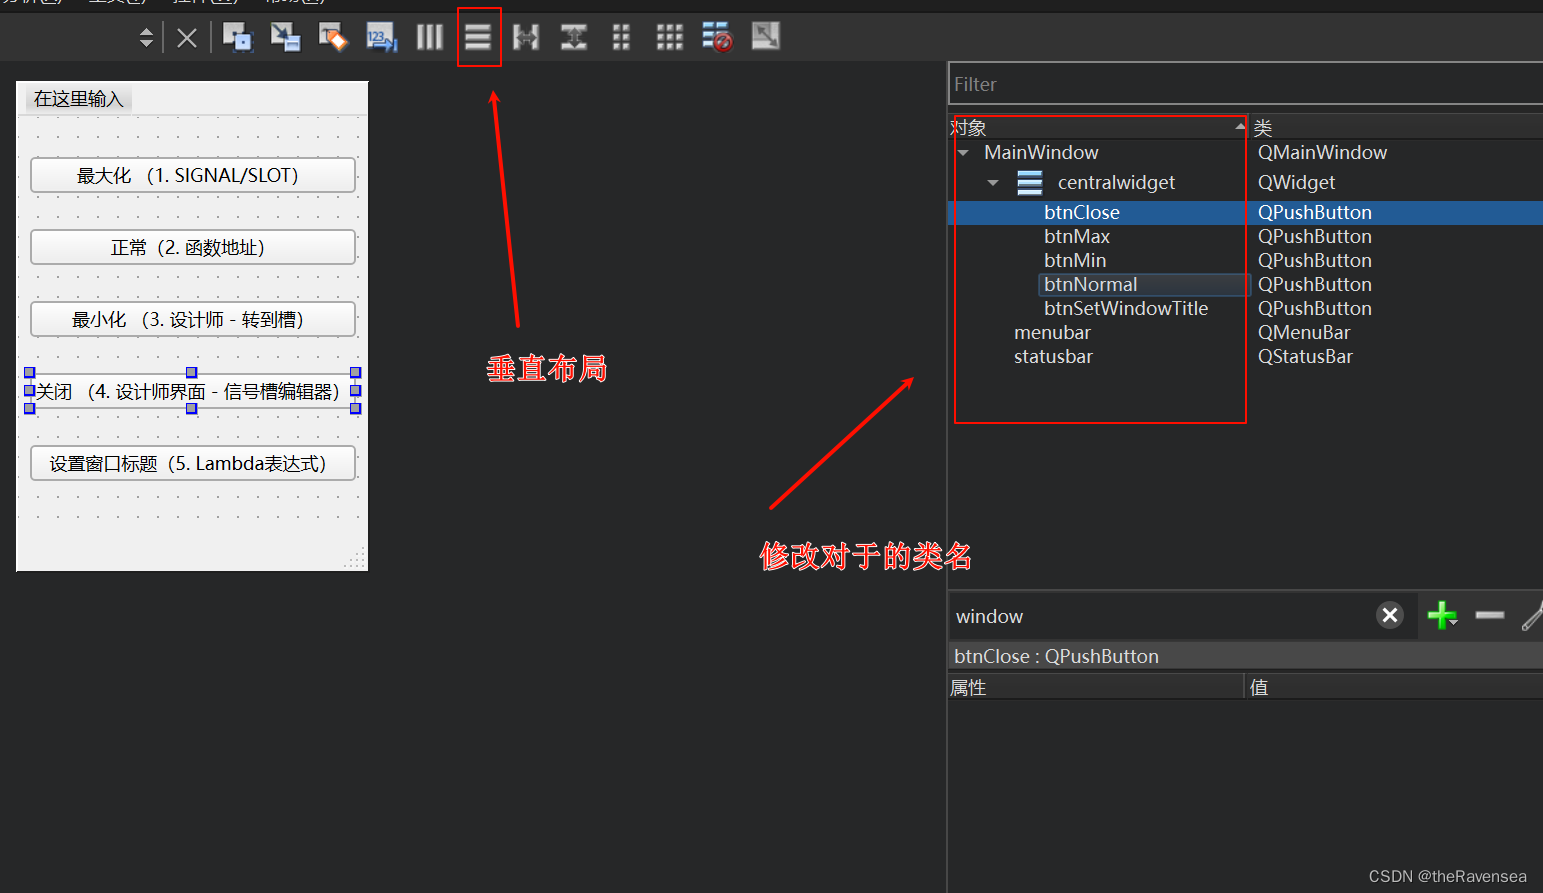
Task: Click the 对象 column header
Action: (x=1098, y=127)
